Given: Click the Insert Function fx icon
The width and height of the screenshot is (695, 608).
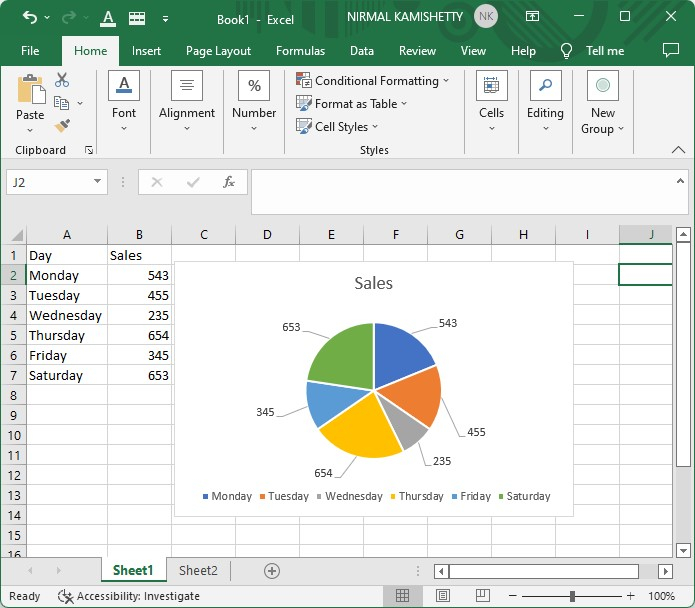Looking at the screenshot, I should tap(228, 182).
